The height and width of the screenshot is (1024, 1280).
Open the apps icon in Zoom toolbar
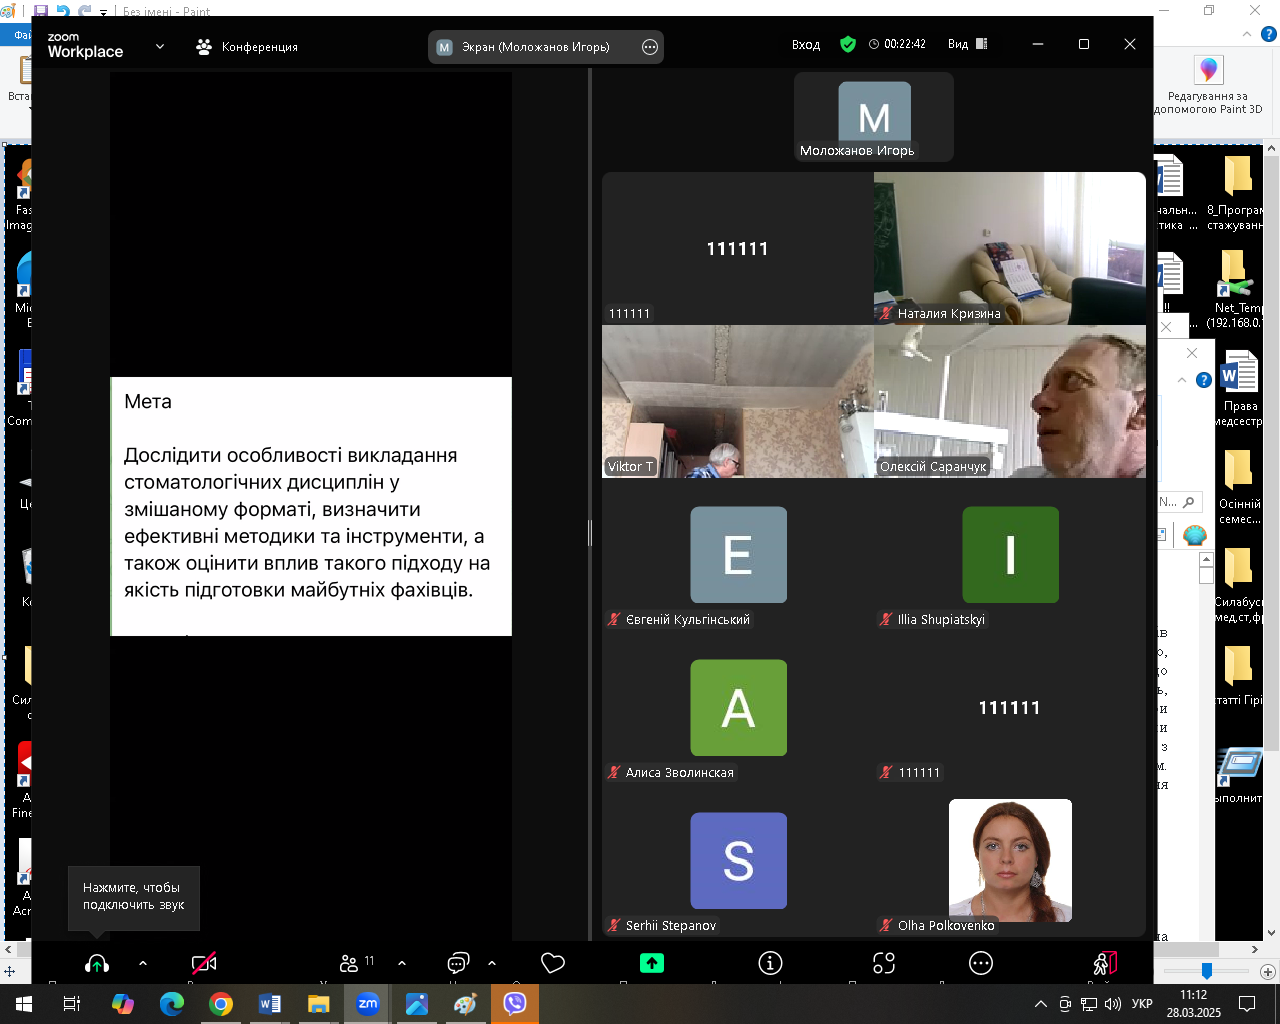coord(884,963)
